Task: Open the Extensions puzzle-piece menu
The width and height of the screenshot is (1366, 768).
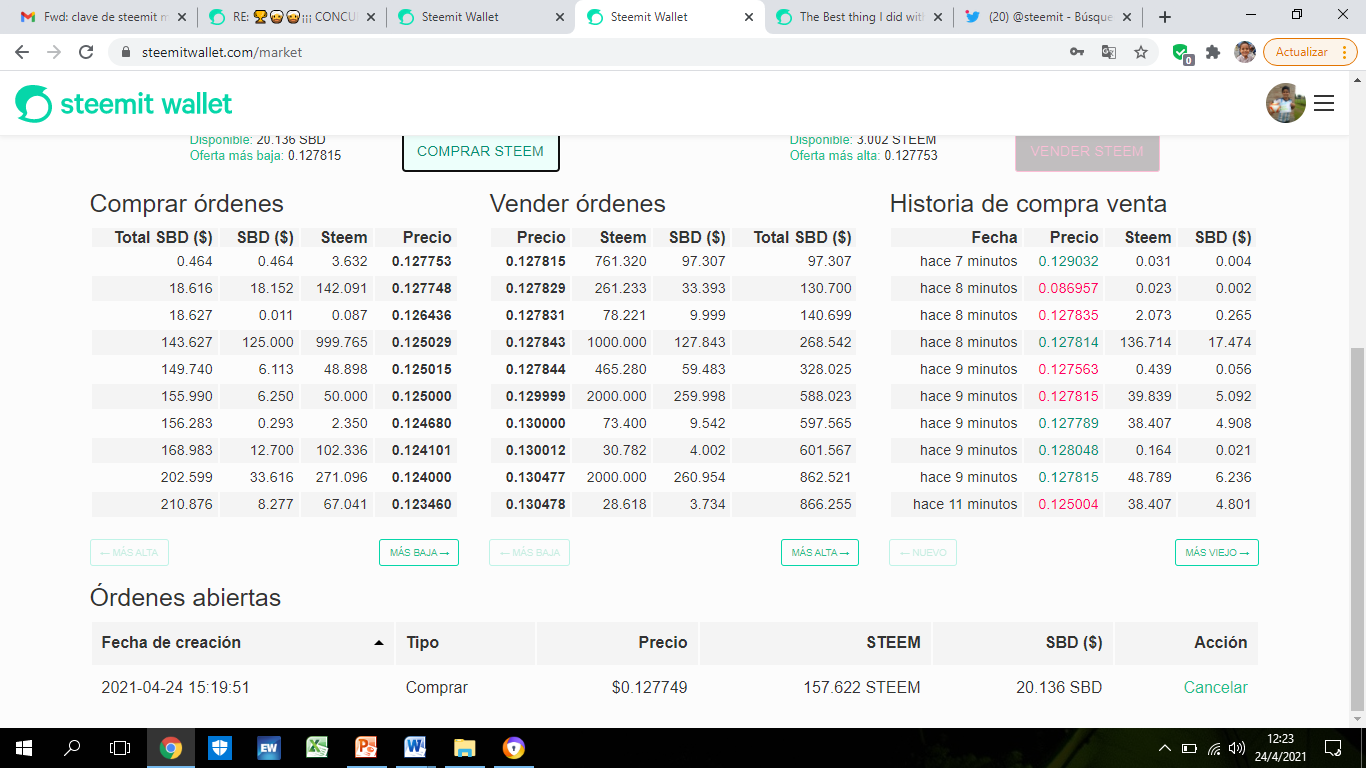Action: coord(1213,52)
